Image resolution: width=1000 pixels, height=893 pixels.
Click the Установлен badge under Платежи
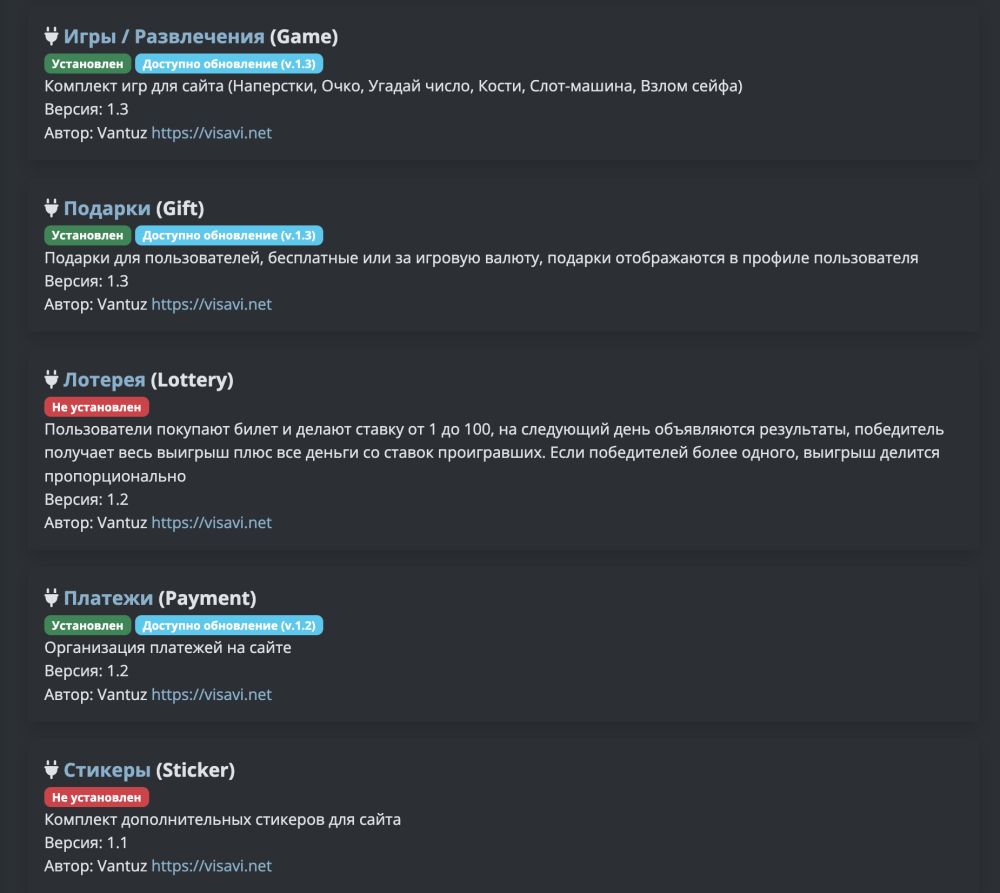(x=87, y=625)
